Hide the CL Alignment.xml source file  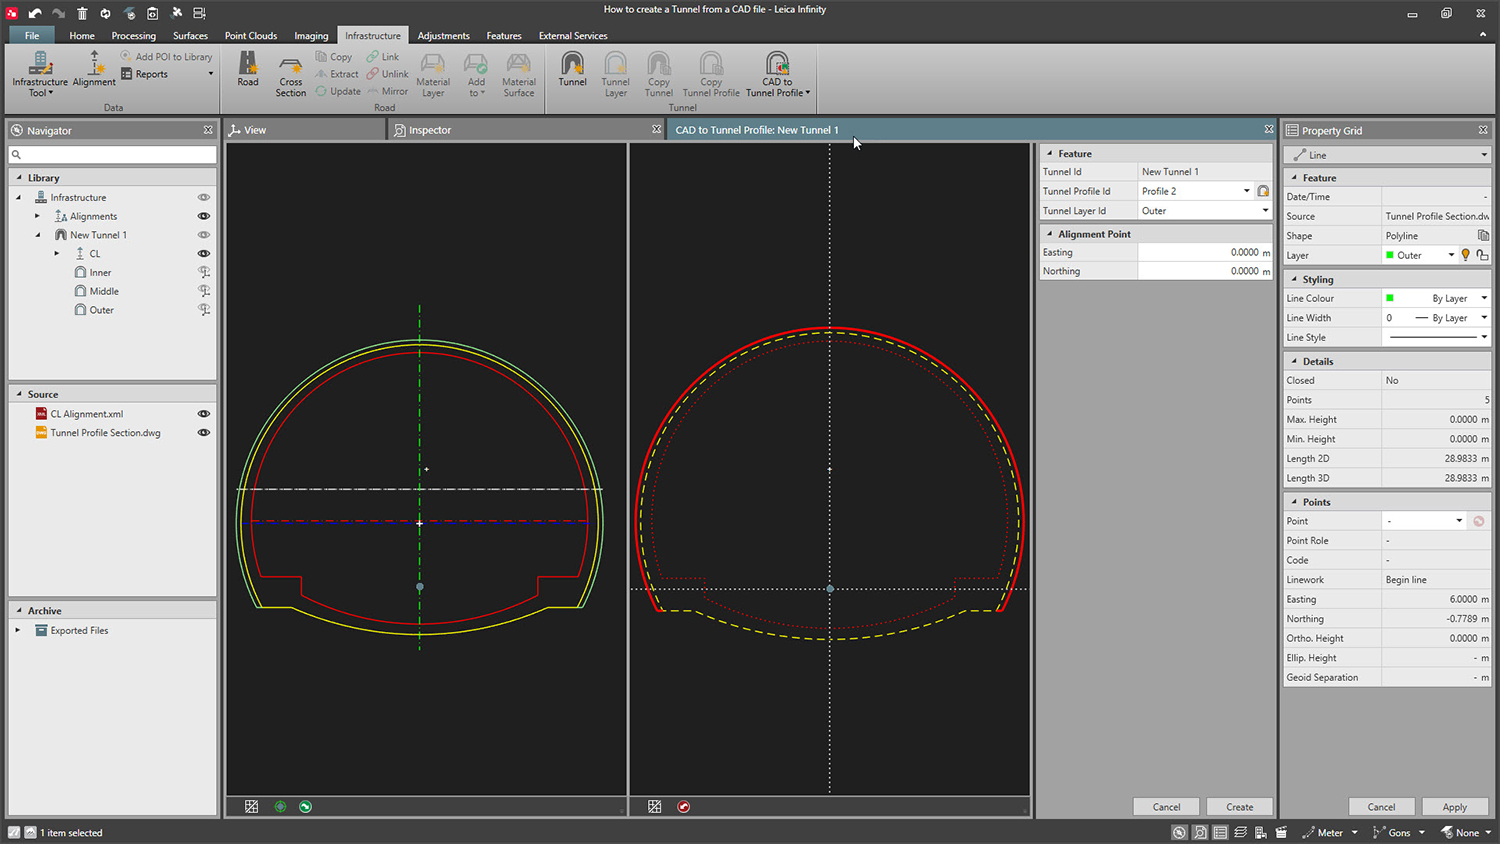click(204, 413)
